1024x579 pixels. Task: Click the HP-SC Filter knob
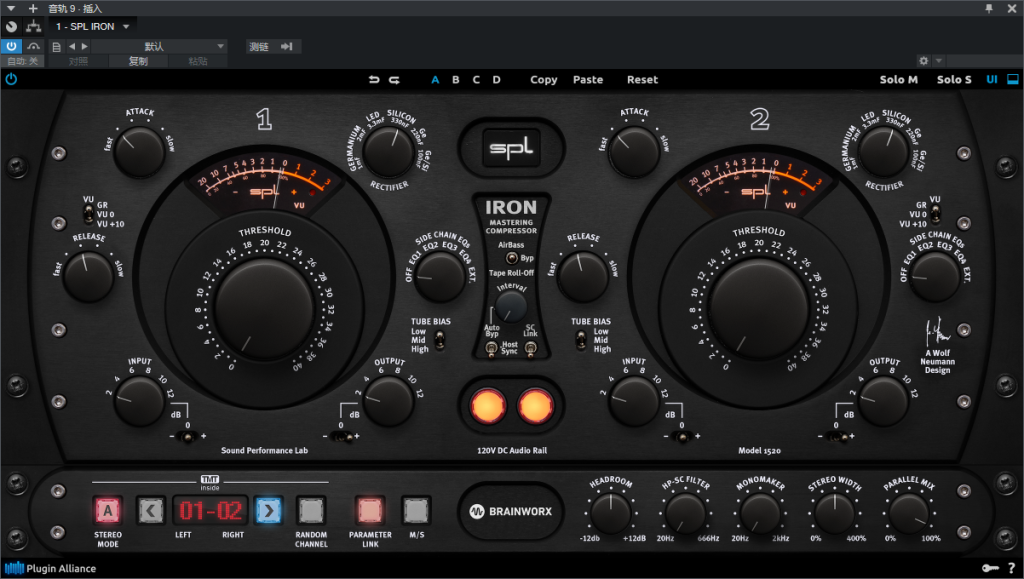(x=685, y=513)
